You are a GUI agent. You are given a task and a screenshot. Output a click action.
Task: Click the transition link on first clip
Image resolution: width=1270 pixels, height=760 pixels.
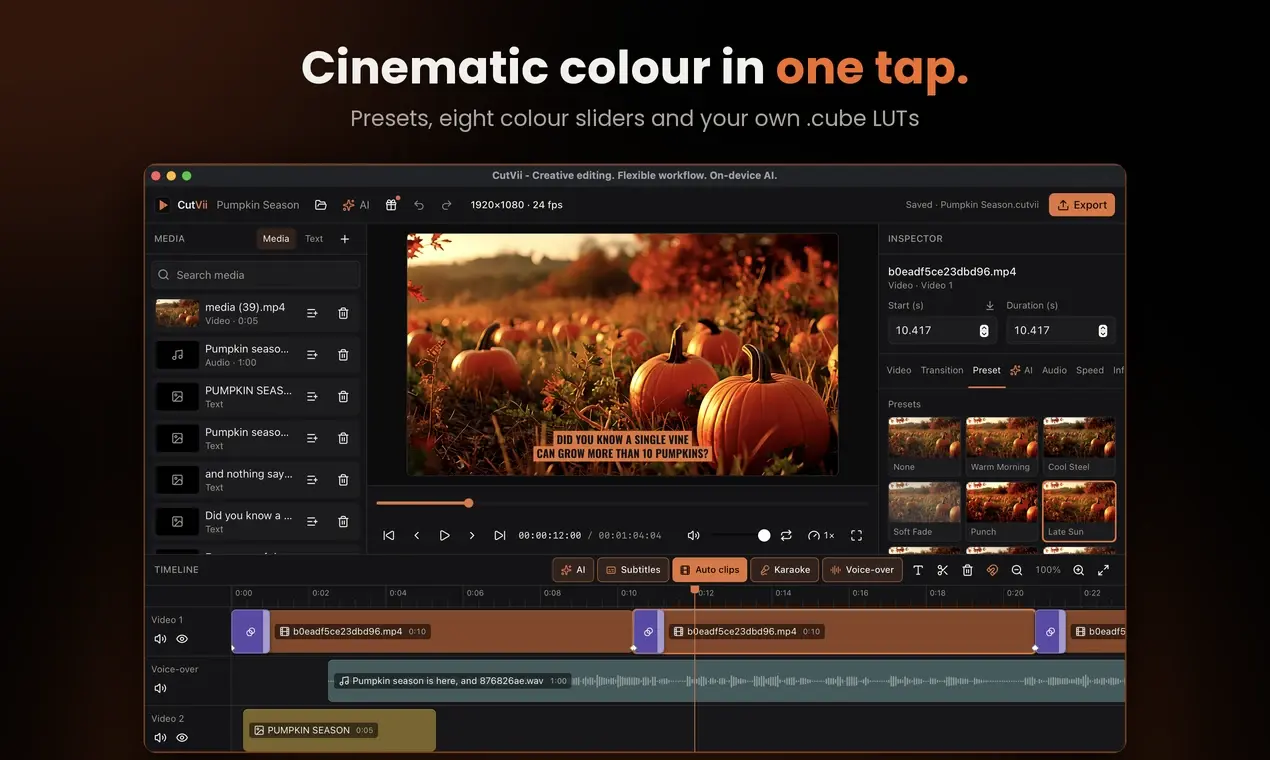coord(250,632)
